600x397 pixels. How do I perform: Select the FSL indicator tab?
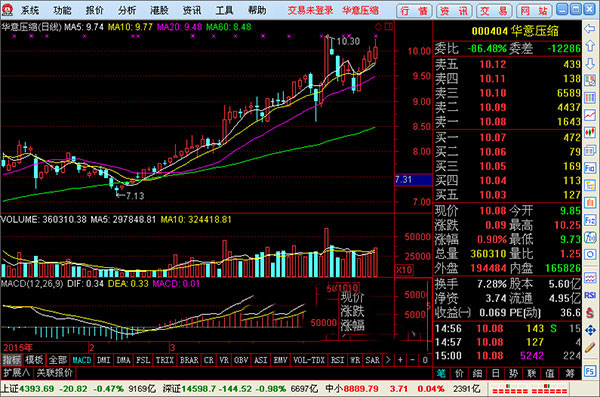coord(143,360)
